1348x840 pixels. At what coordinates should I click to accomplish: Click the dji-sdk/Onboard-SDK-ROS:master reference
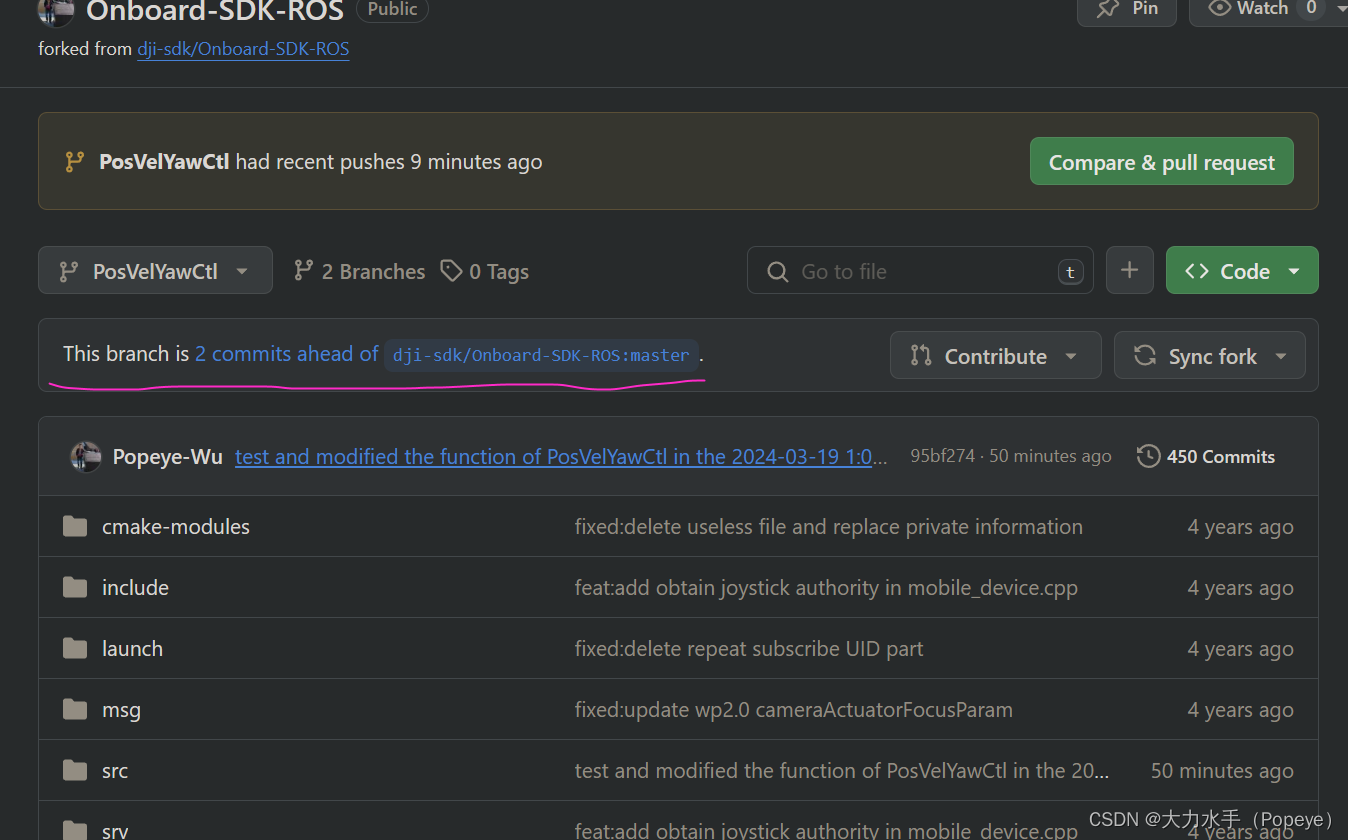(541, 355)
